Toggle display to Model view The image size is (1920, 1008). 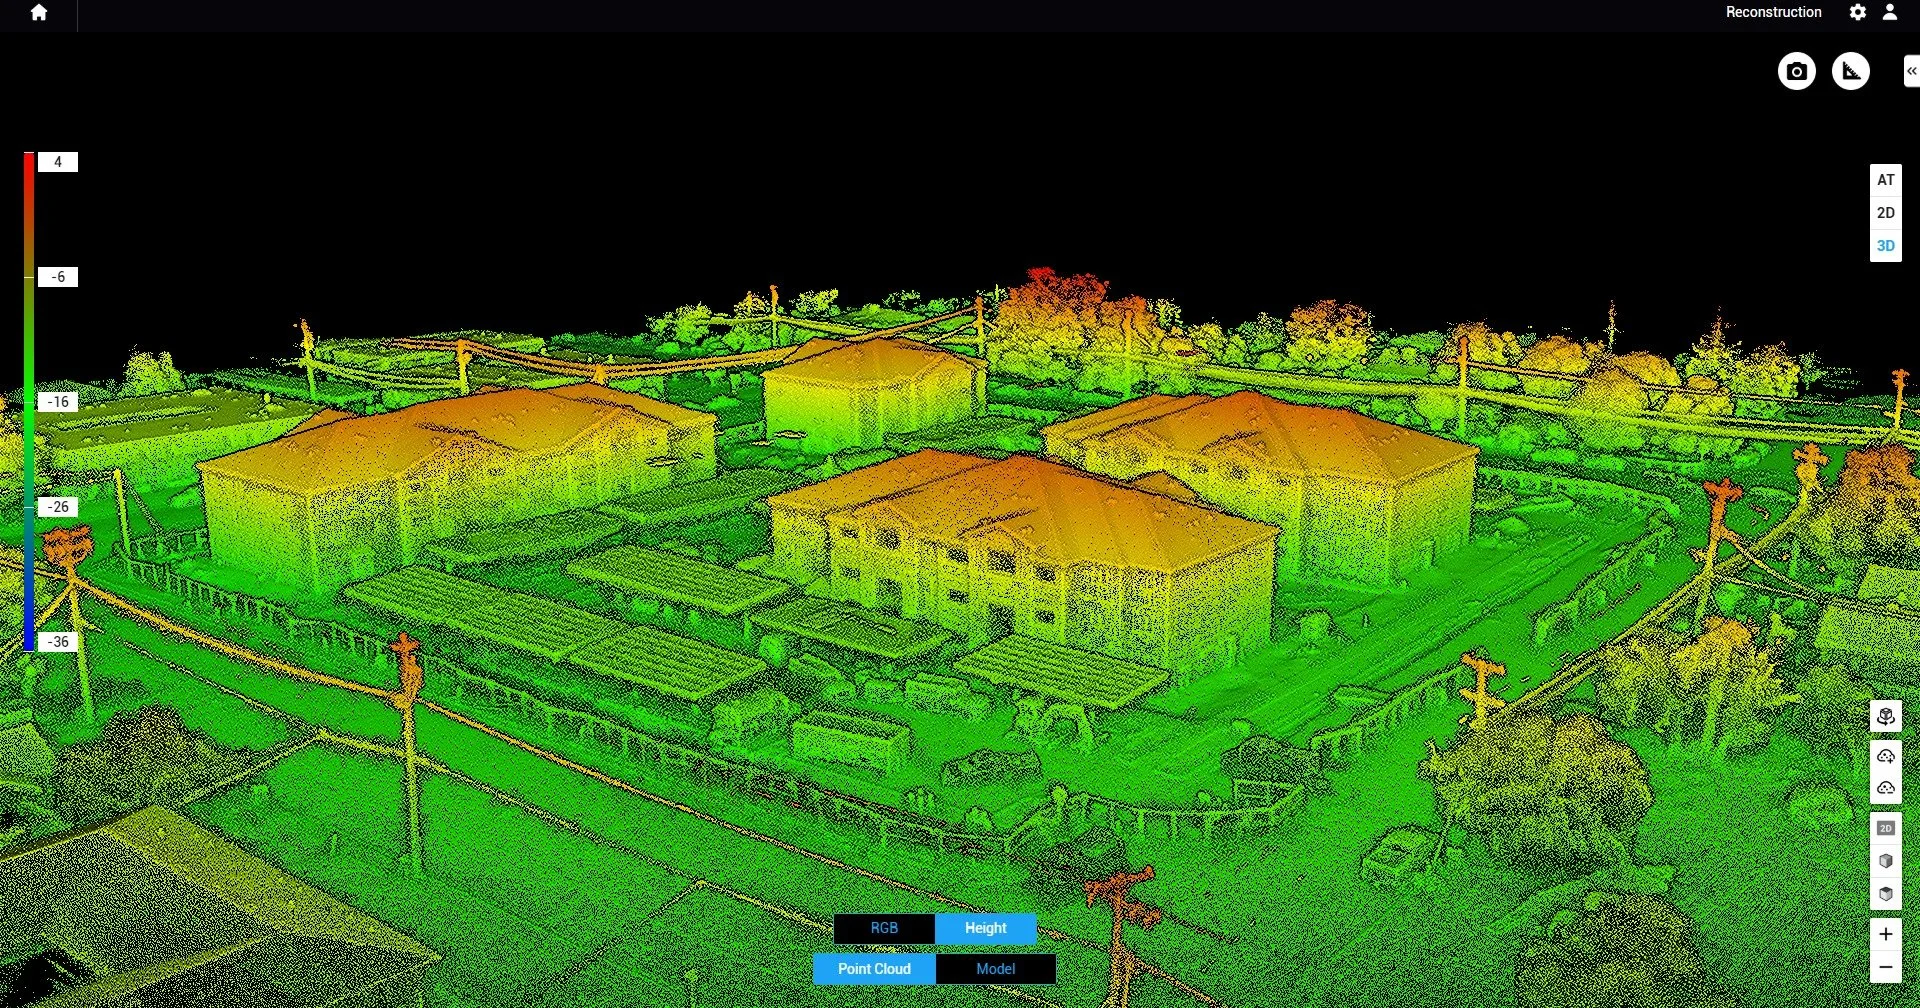[x=995, y=968]
